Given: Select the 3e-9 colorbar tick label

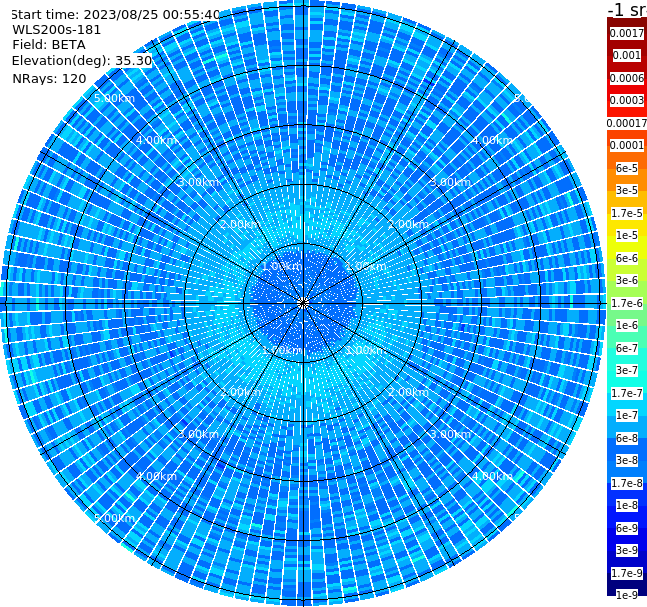Looking at the screenshot, I should click(x=627, y=550).
